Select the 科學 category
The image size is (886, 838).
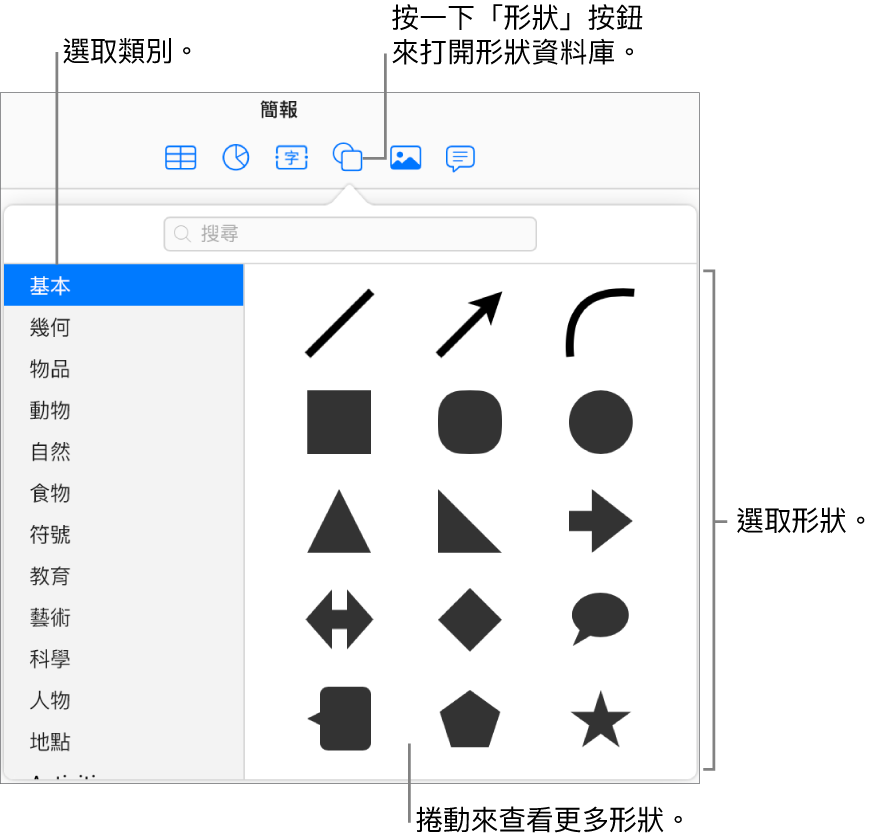coord(124,659)
